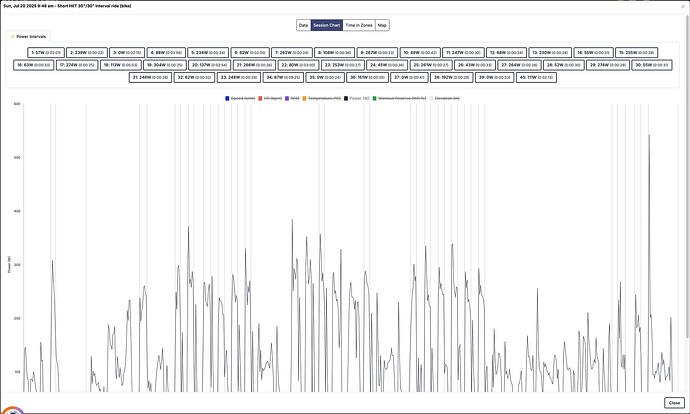Click the circular logo icon at bottom-left
Image resolution: width=690 pixels, height=414 pixels.
coord(12,408)
